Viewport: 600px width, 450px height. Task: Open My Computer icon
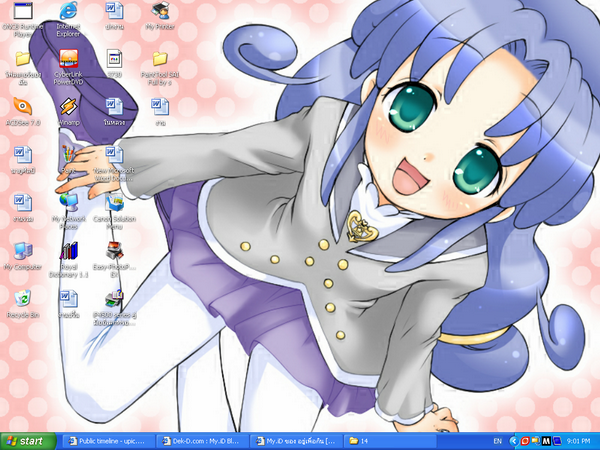23,251
